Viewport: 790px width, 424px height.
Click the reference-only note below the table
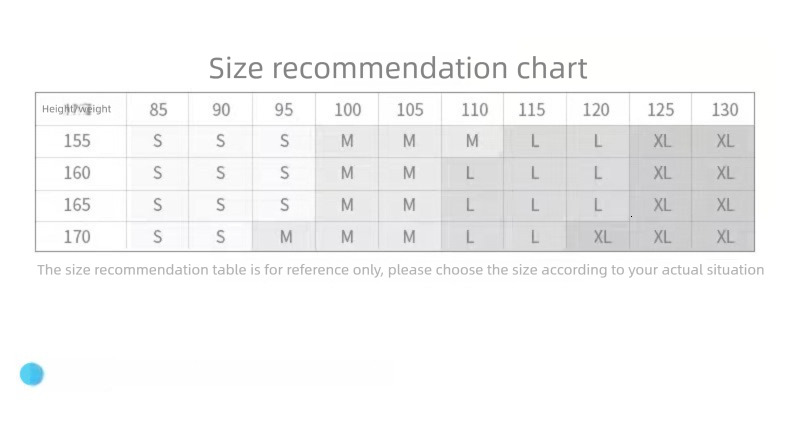400,270
